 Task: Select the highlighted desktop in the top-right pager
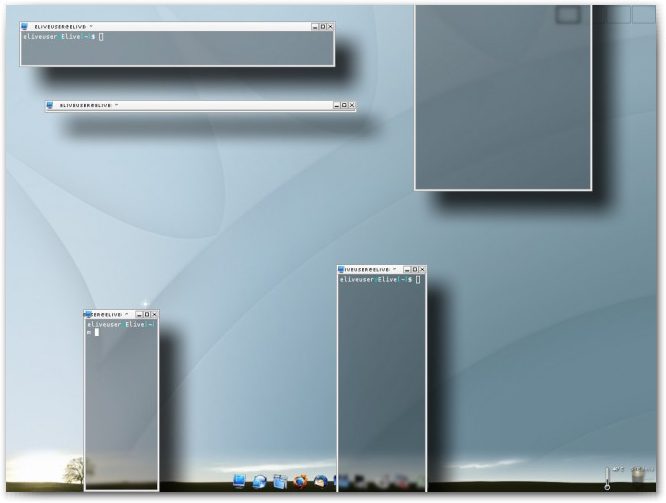click(568, 14)
